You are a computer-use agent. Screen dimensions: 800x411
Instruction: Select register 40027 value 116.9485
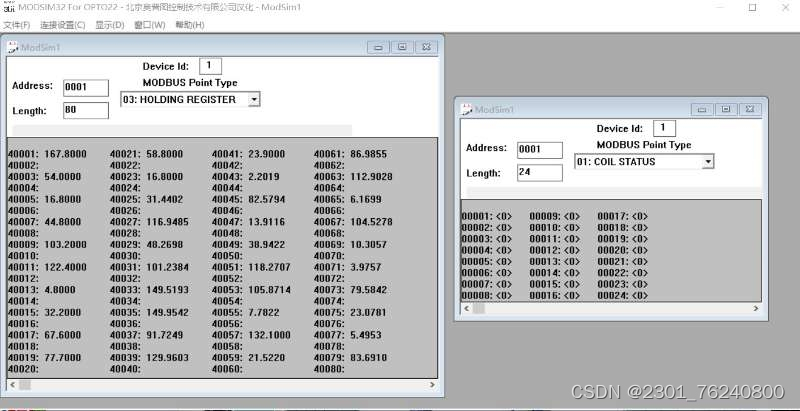[x=167, y=222]
